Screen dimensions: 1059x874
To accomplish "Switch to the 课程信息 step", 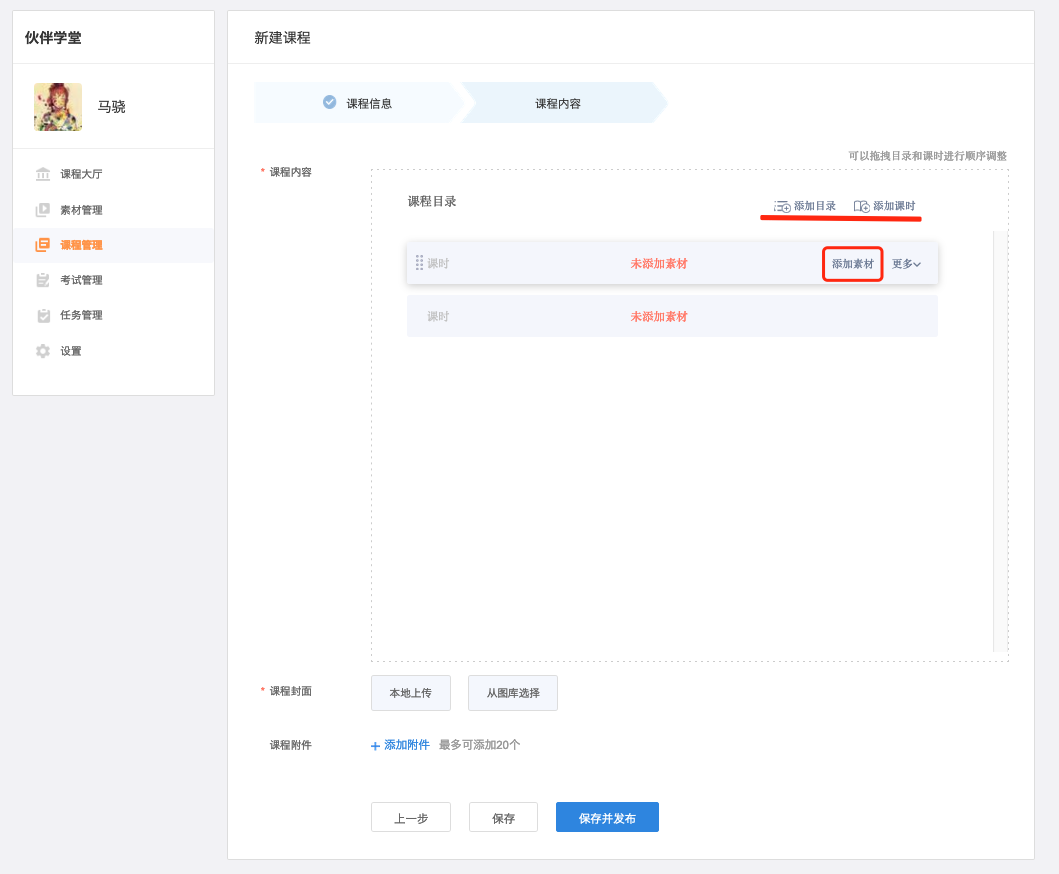I will [x=359, y=103].
